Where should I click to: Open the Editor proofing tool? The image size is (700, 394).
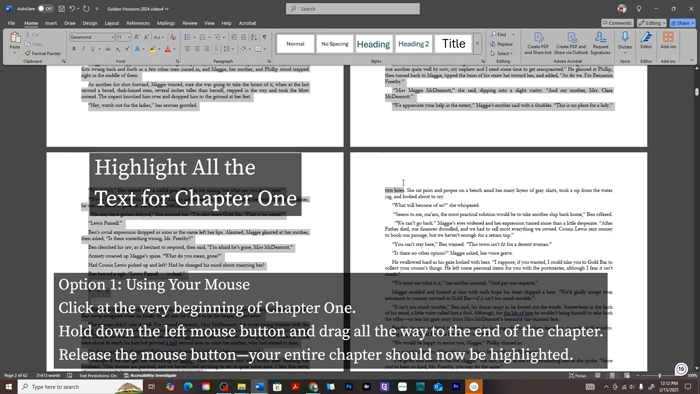[x=646, y=40]
